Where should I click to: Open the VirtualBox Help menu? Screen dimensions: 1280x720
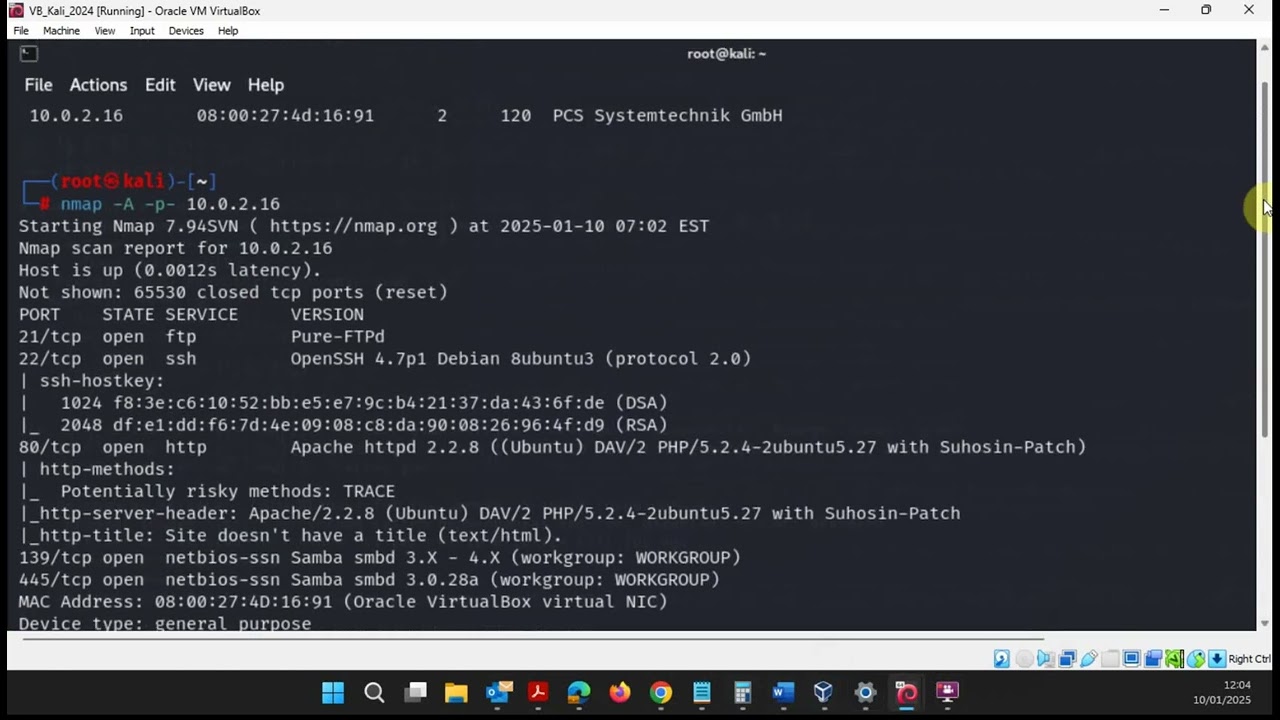coord(228,31)
